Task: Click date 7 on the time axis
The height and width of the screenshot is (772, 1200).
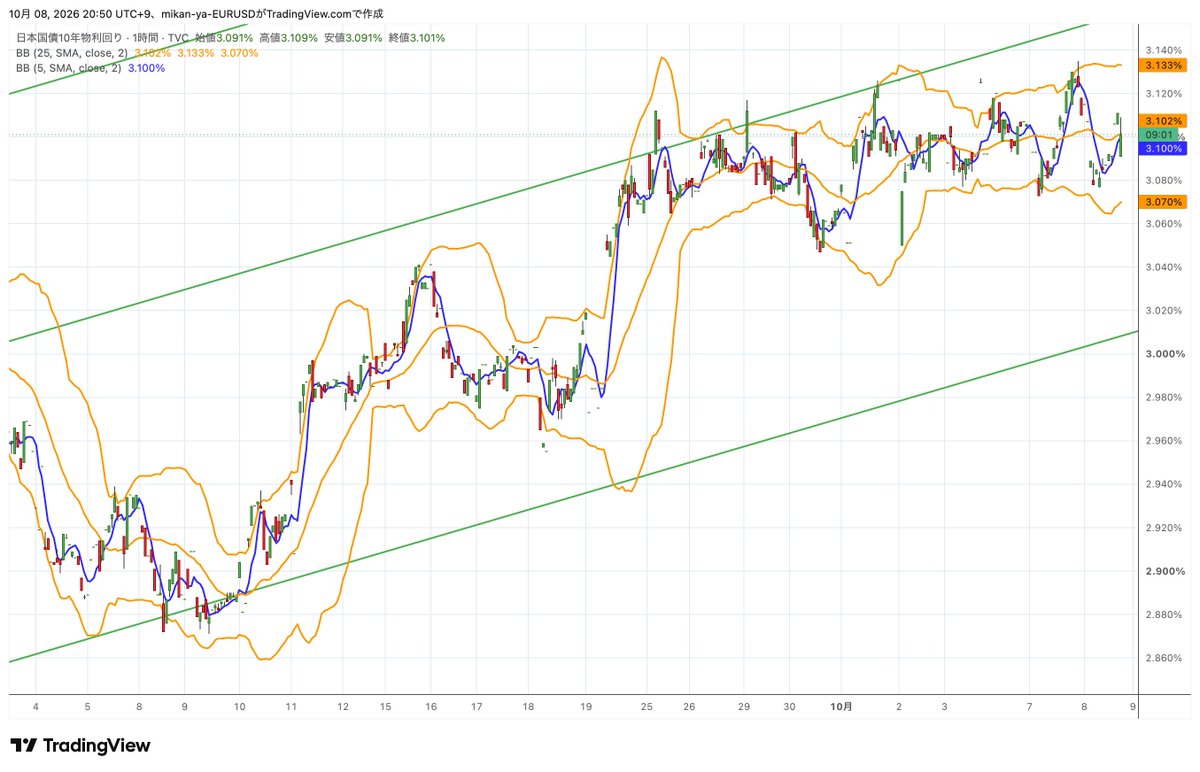Action: (1030, 707)
